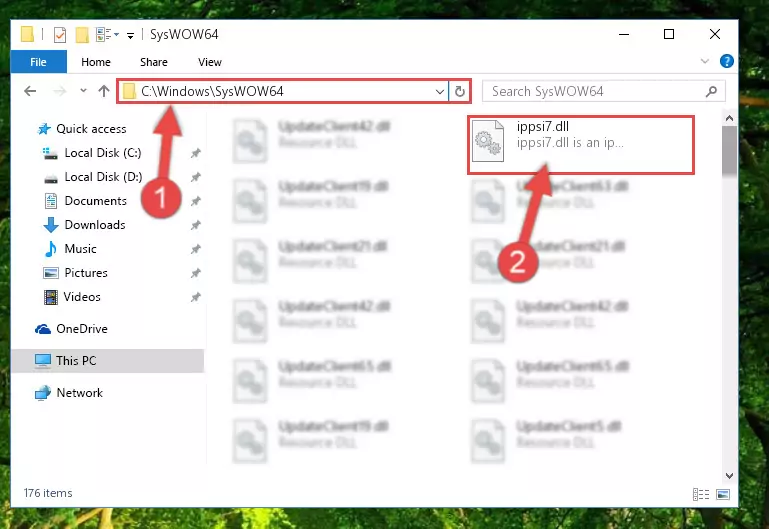
Task: Click the address bar path C:\Windows\SysWOW64
Action: [212, 91]
